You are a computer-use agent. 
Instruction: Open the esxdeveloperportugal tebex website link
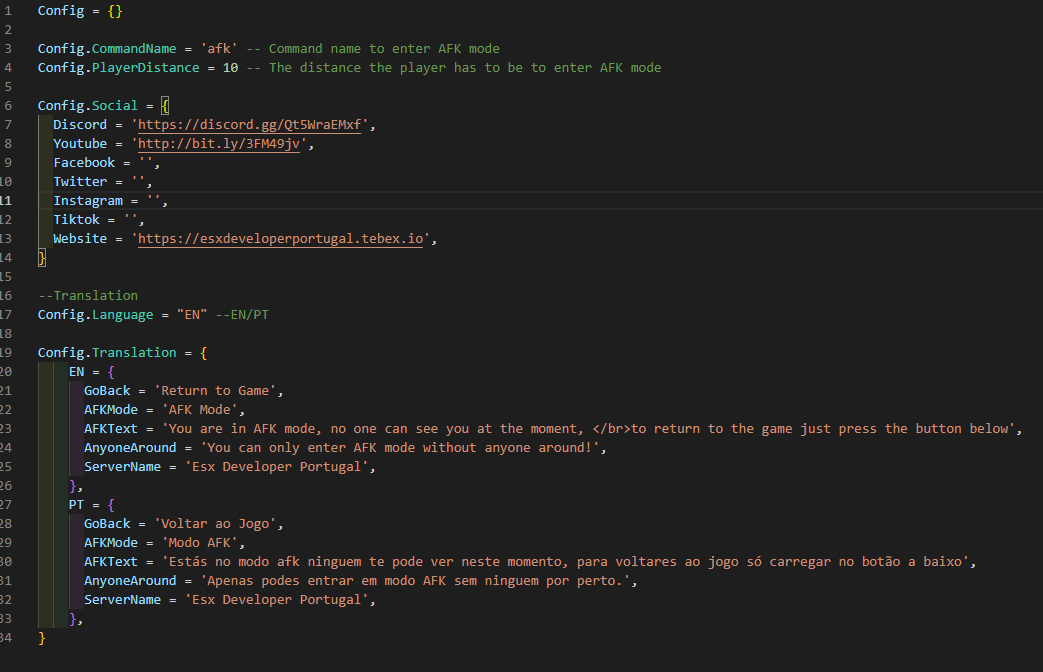coord(284,239)
